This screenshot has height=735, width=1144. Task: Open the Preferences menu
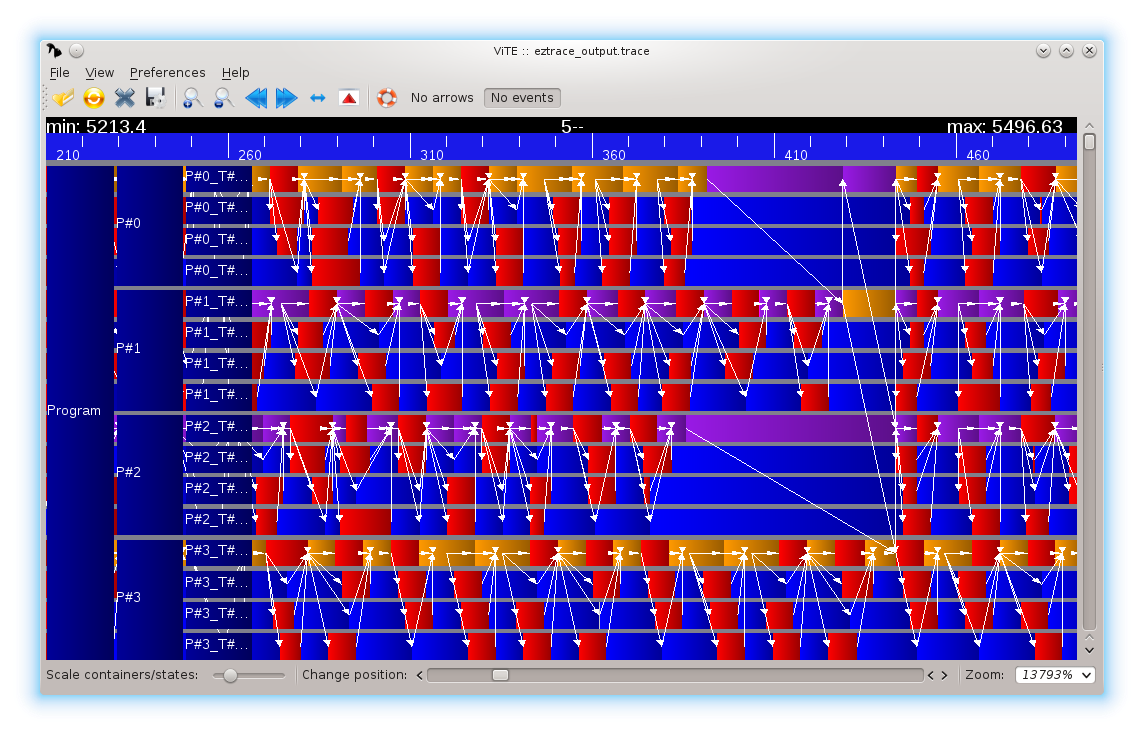167,73
